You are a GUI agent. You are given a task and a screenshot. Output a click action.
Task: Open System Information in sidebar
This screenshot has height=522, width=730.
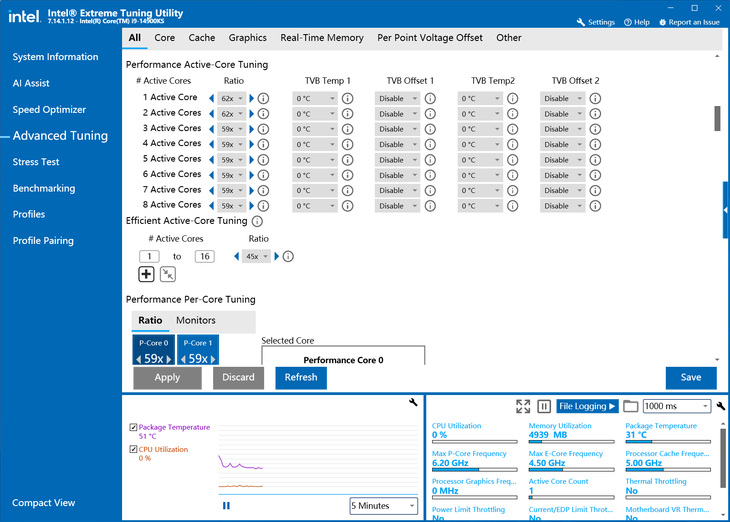(55, 57)
